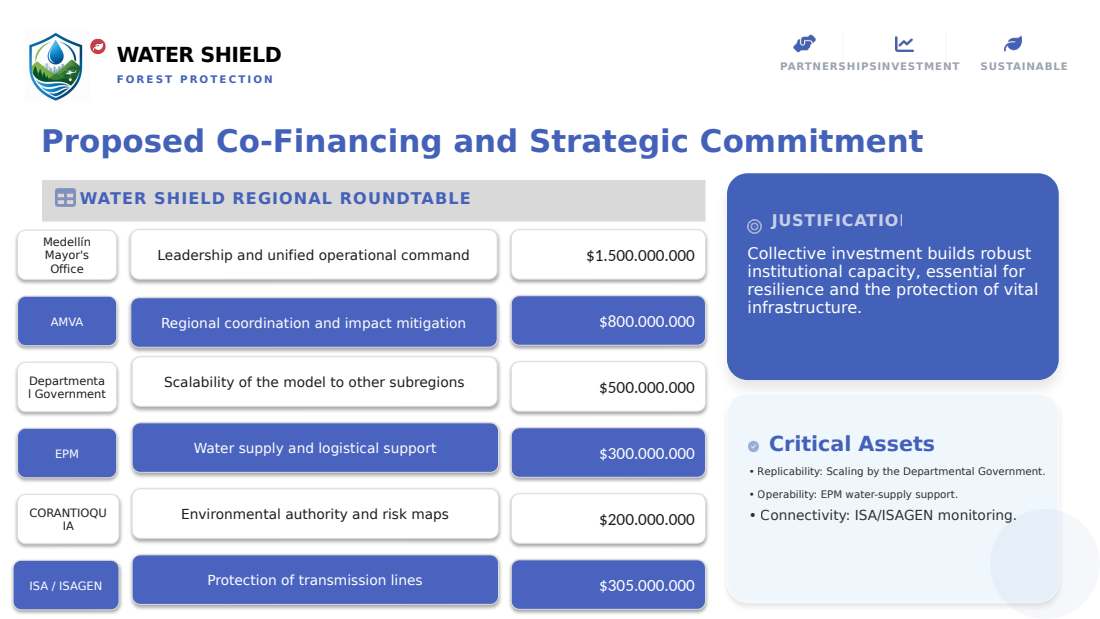This screenshot has width=1100, height=619.
Task: Click the target icon next to Justification
Action: (754, 226)
